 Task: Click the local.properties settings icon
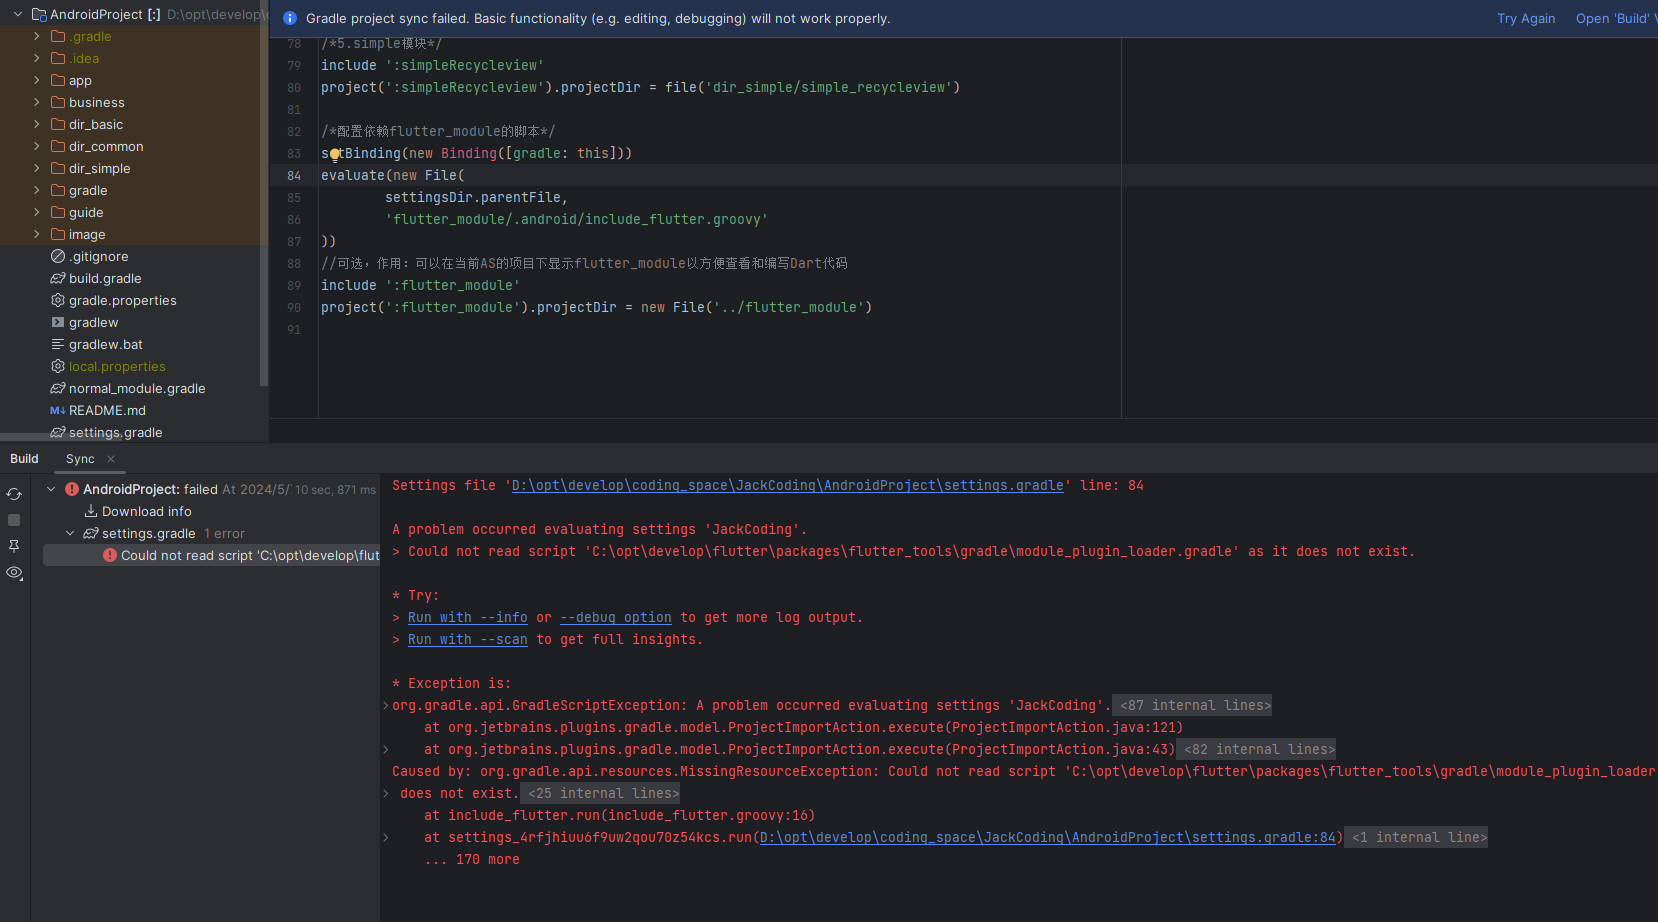[x=58, y=366]
